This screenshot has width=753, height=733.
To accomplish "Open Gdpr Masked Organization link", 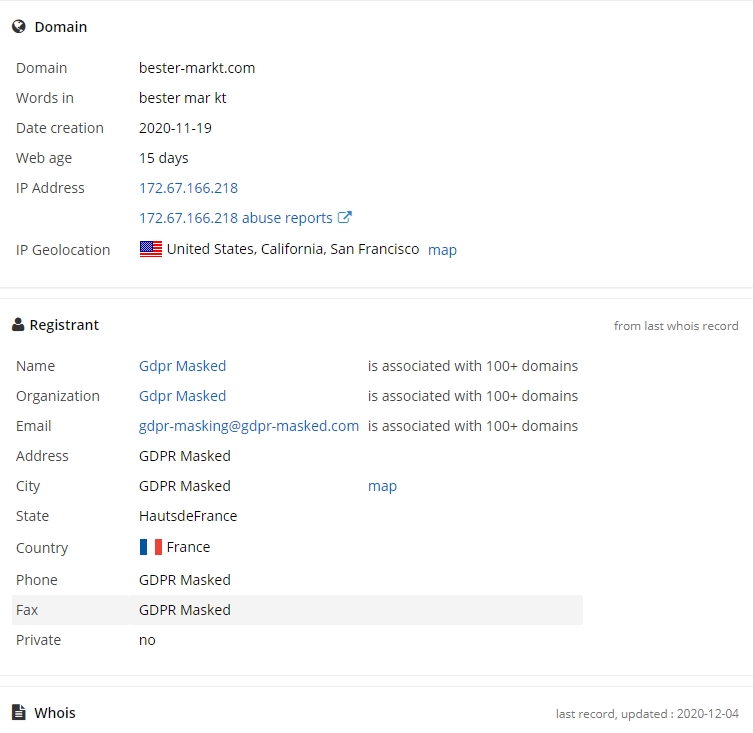I will [182, 396].
